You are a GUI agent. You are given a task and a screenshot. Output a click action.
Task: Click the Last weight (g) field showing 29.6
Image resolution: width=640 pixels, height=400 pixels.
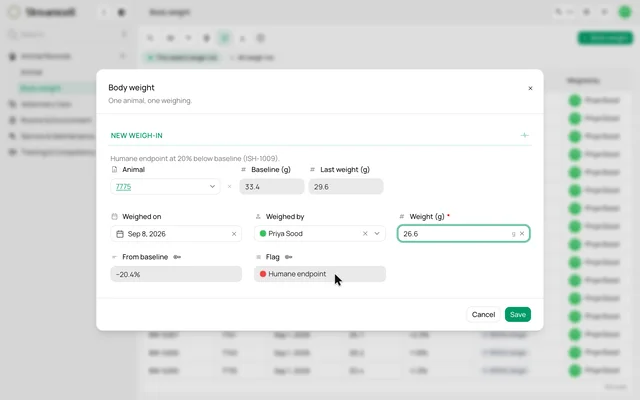coord(346,187)
